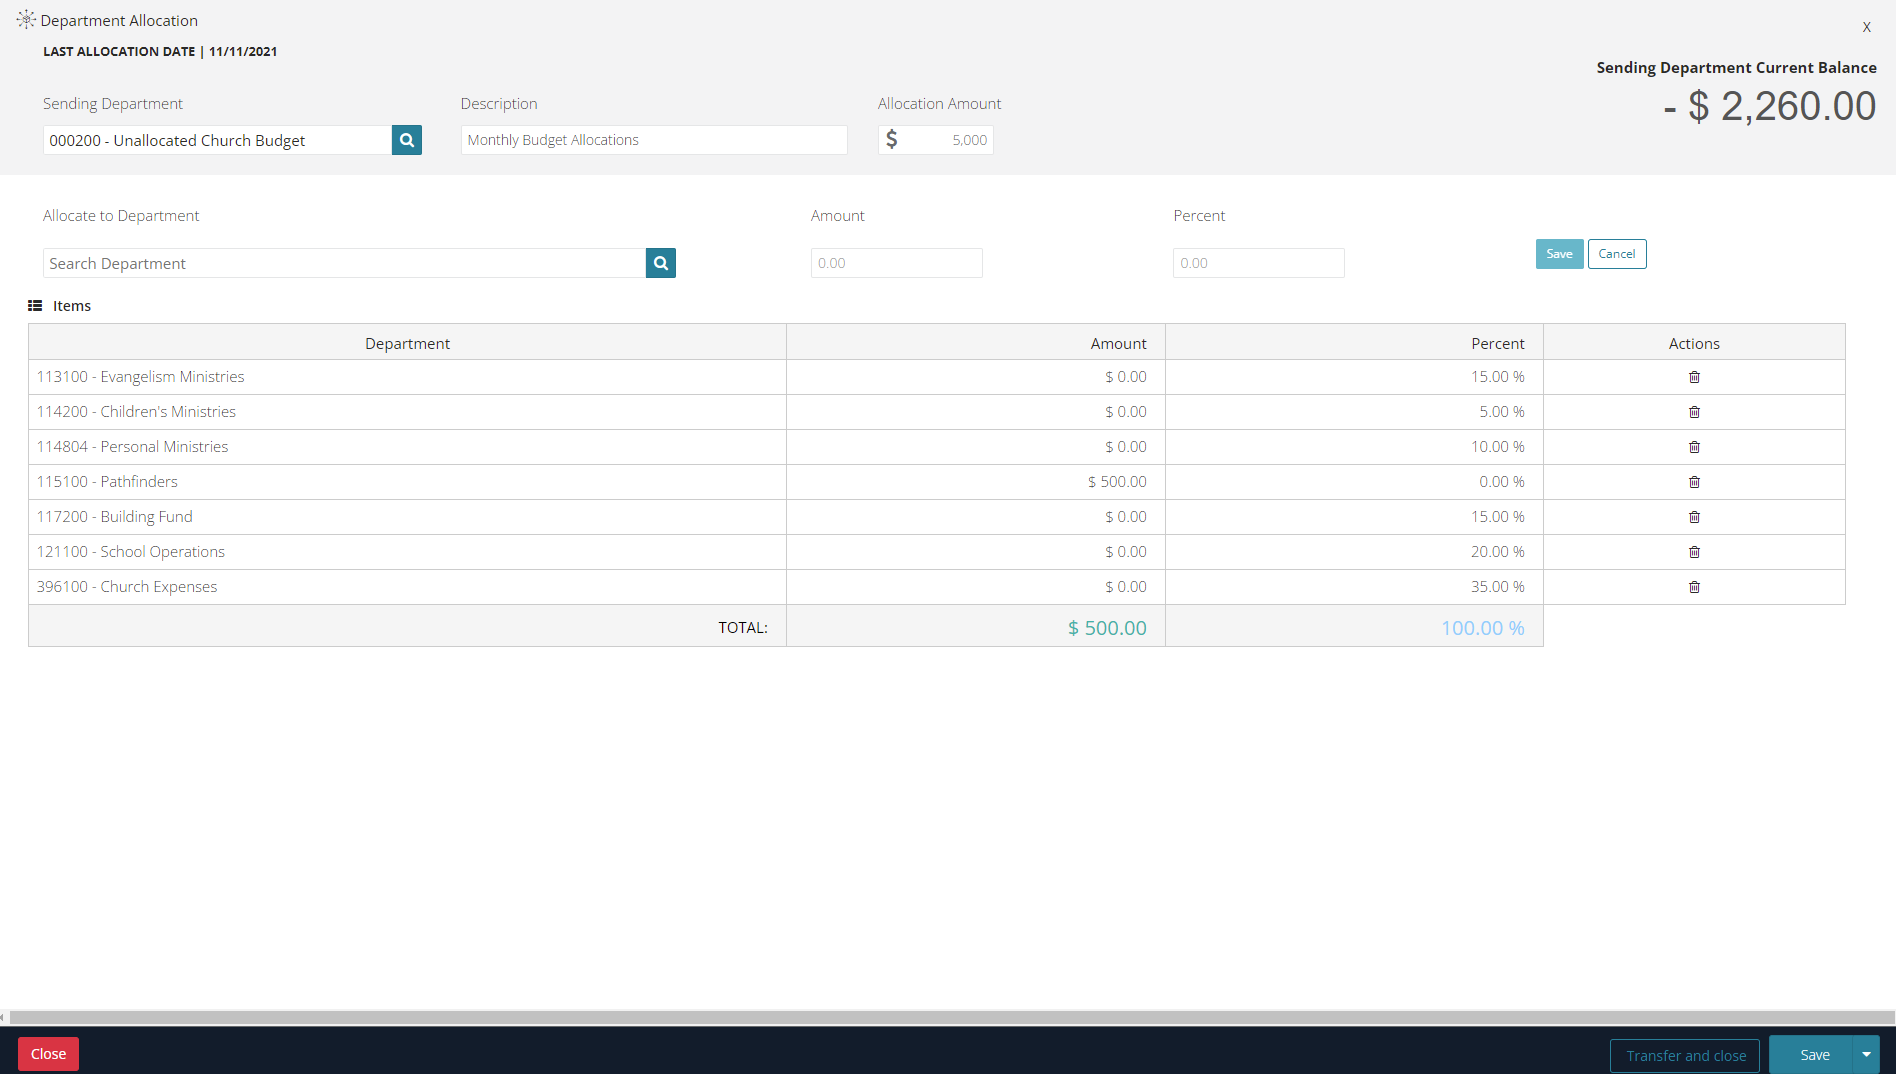Click the Items list icon
This screenshot has height=1074, width=1896.
[35, 306]
